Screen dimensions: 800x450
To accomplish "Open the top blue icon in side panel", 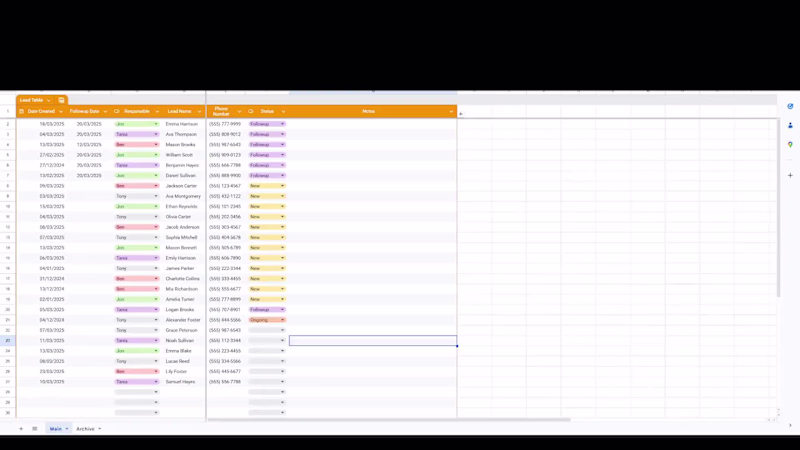I will pos(790,106).
